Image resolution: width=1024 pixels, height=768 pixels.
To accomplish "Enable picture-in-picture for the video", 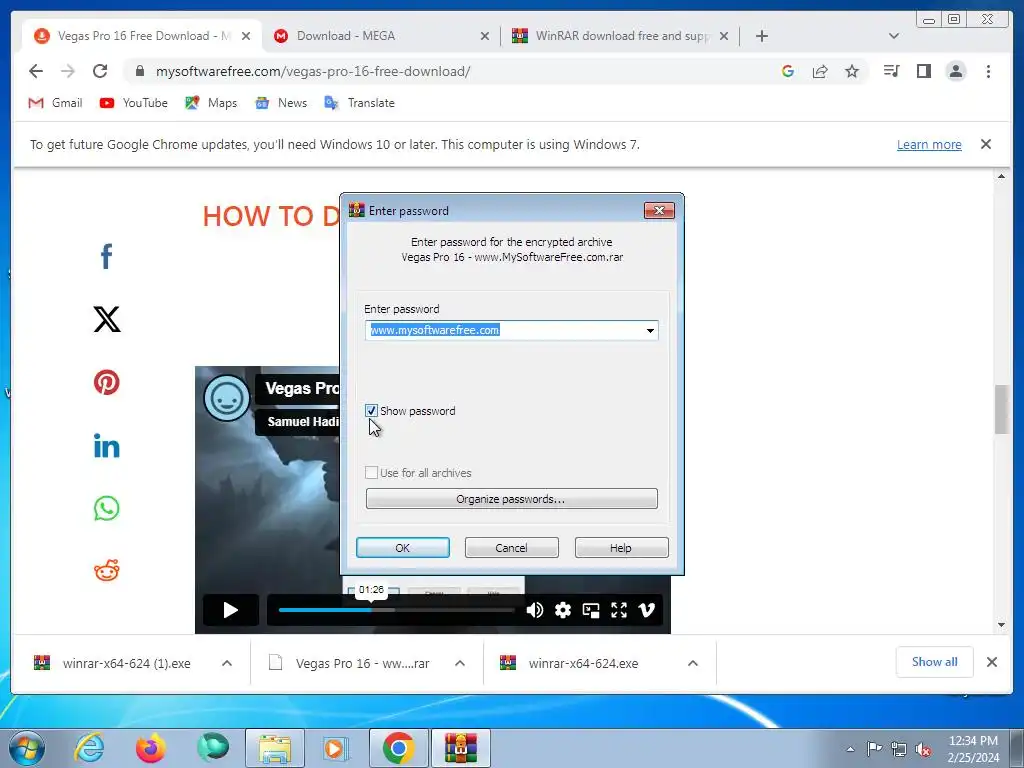I will pos(591,610).
